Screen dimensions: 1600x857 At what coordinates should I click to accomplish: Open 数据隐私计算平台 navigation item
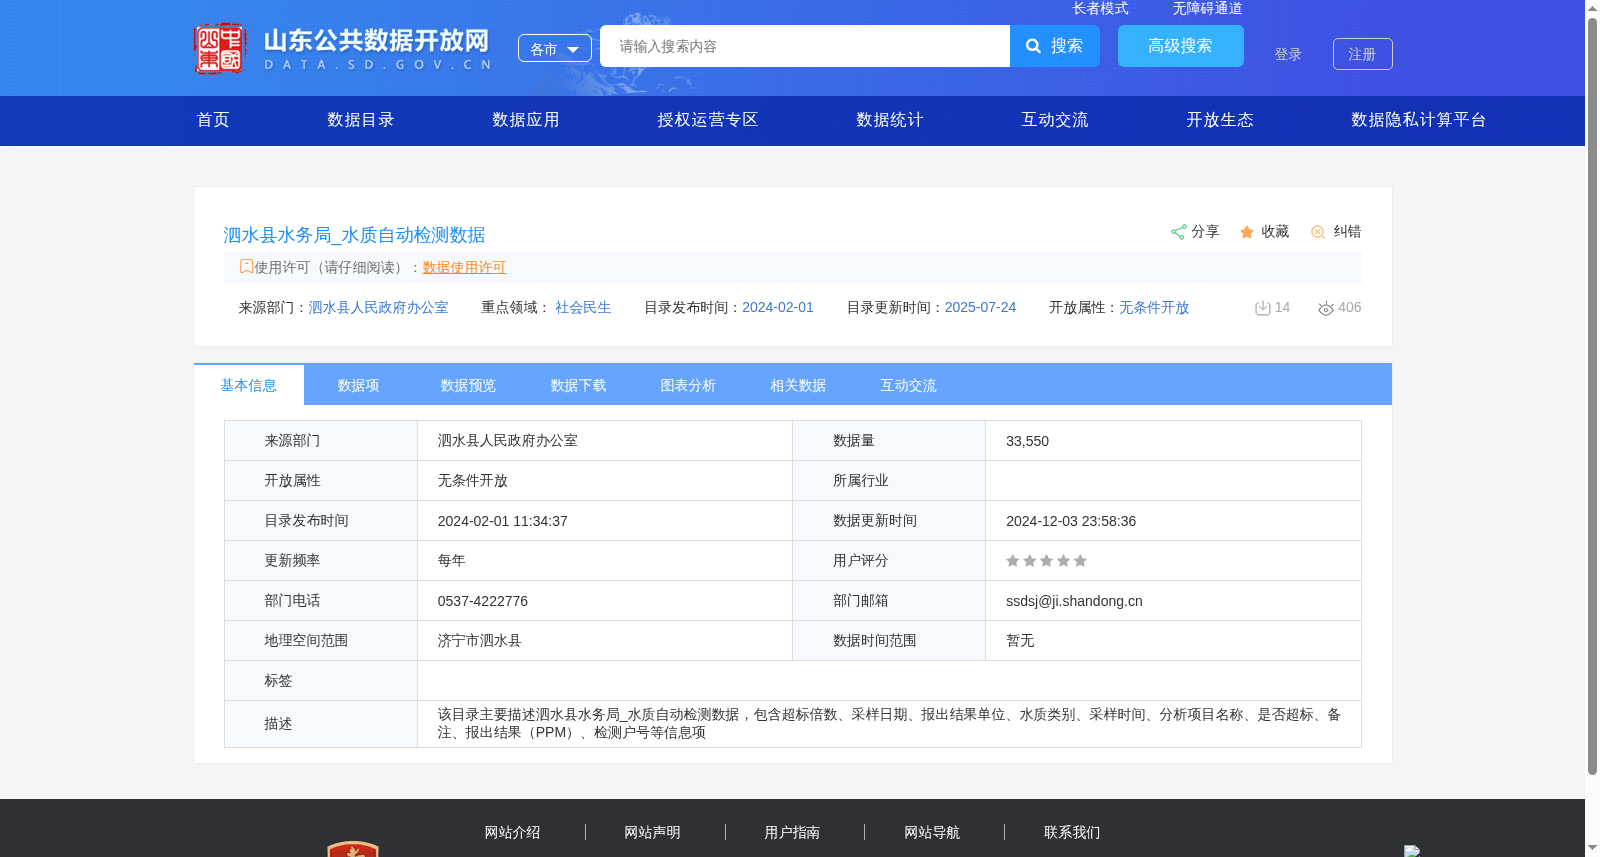click(1419, 120)
